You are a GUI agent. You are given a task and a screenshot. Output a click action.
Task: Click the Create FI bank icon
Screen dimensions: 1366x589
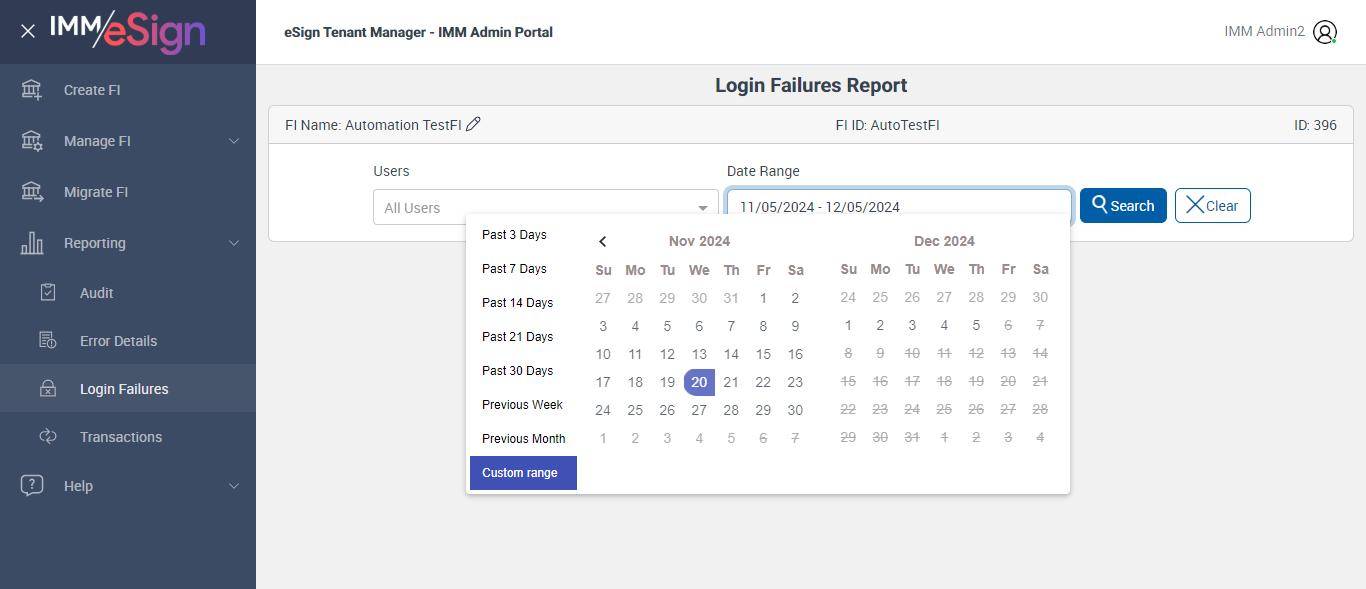pyautogui.click(x=32, y=90)
